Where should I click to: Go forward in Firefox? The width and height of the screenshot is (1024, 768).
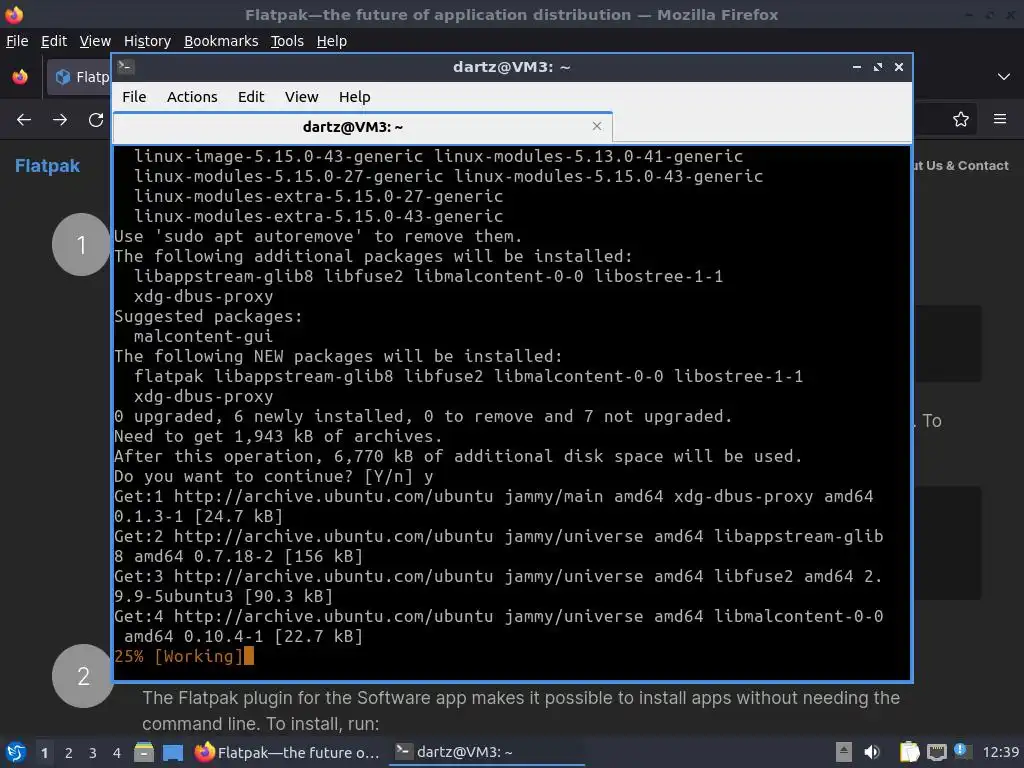click(x=60, y=120)
